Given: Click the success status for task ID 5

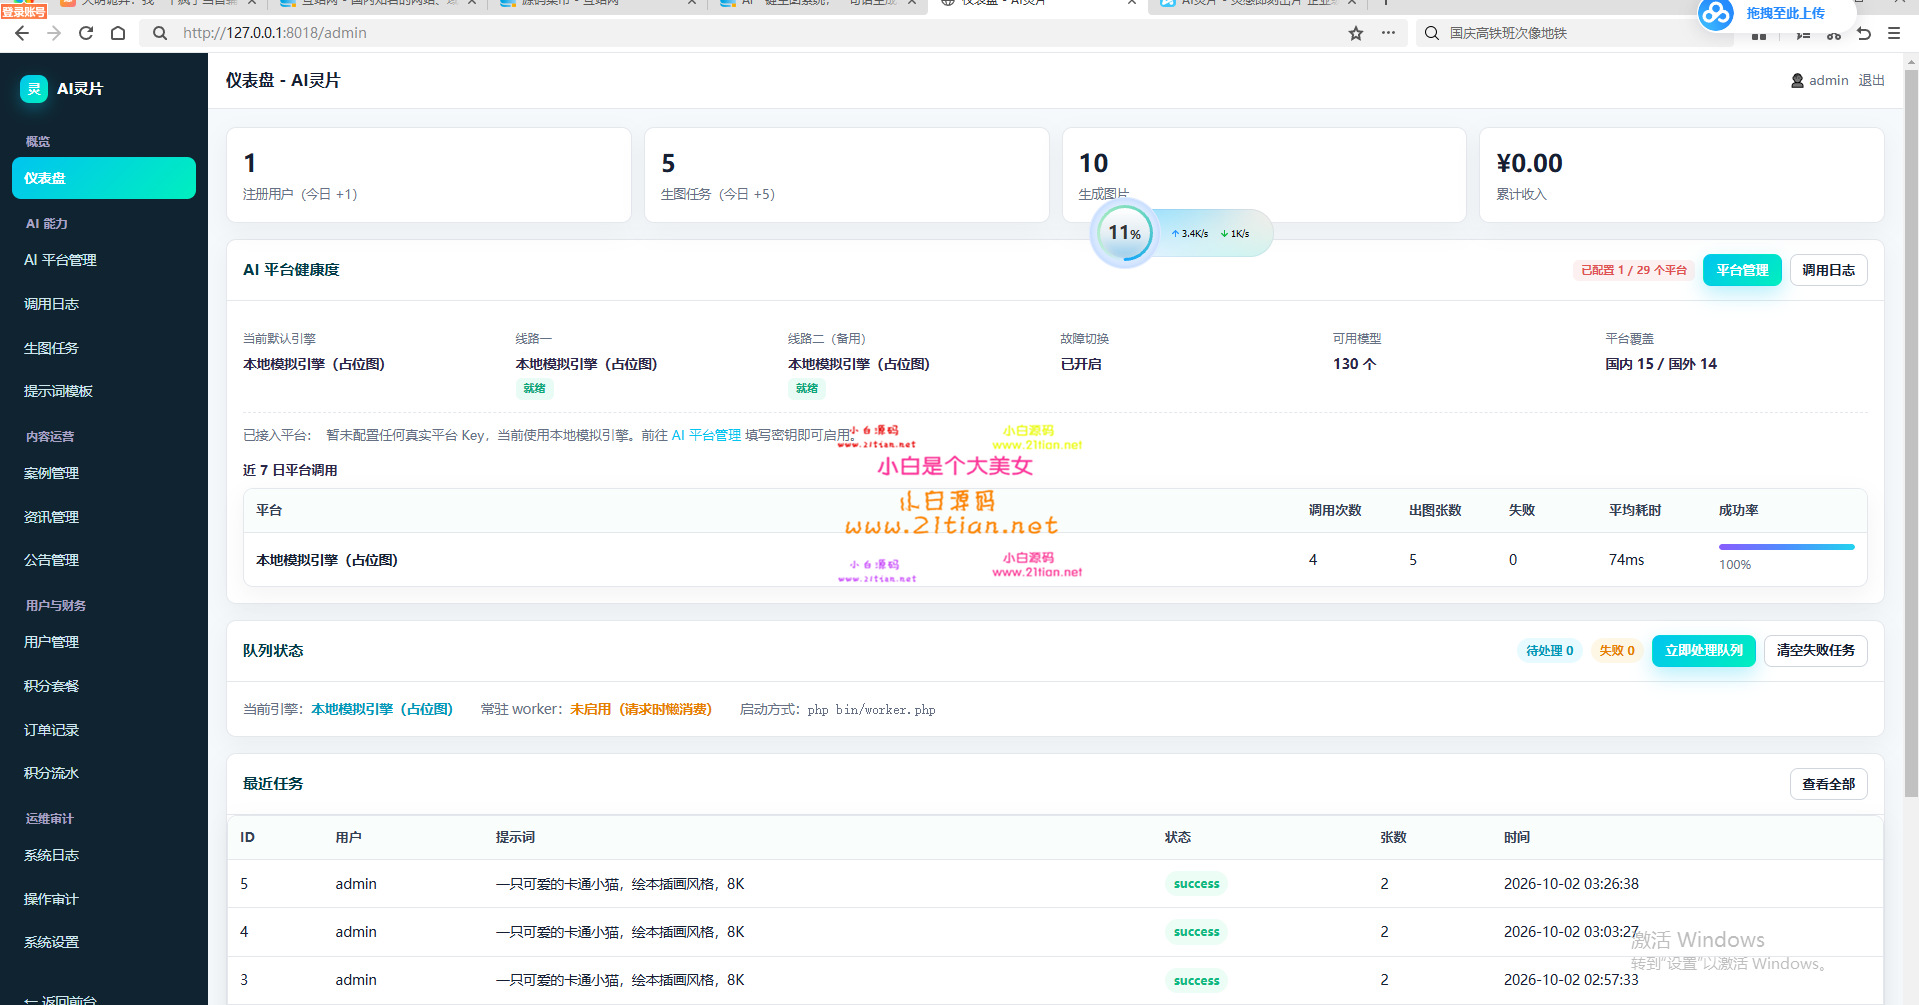Looking at the screenshot, I should click(1196, 884).
